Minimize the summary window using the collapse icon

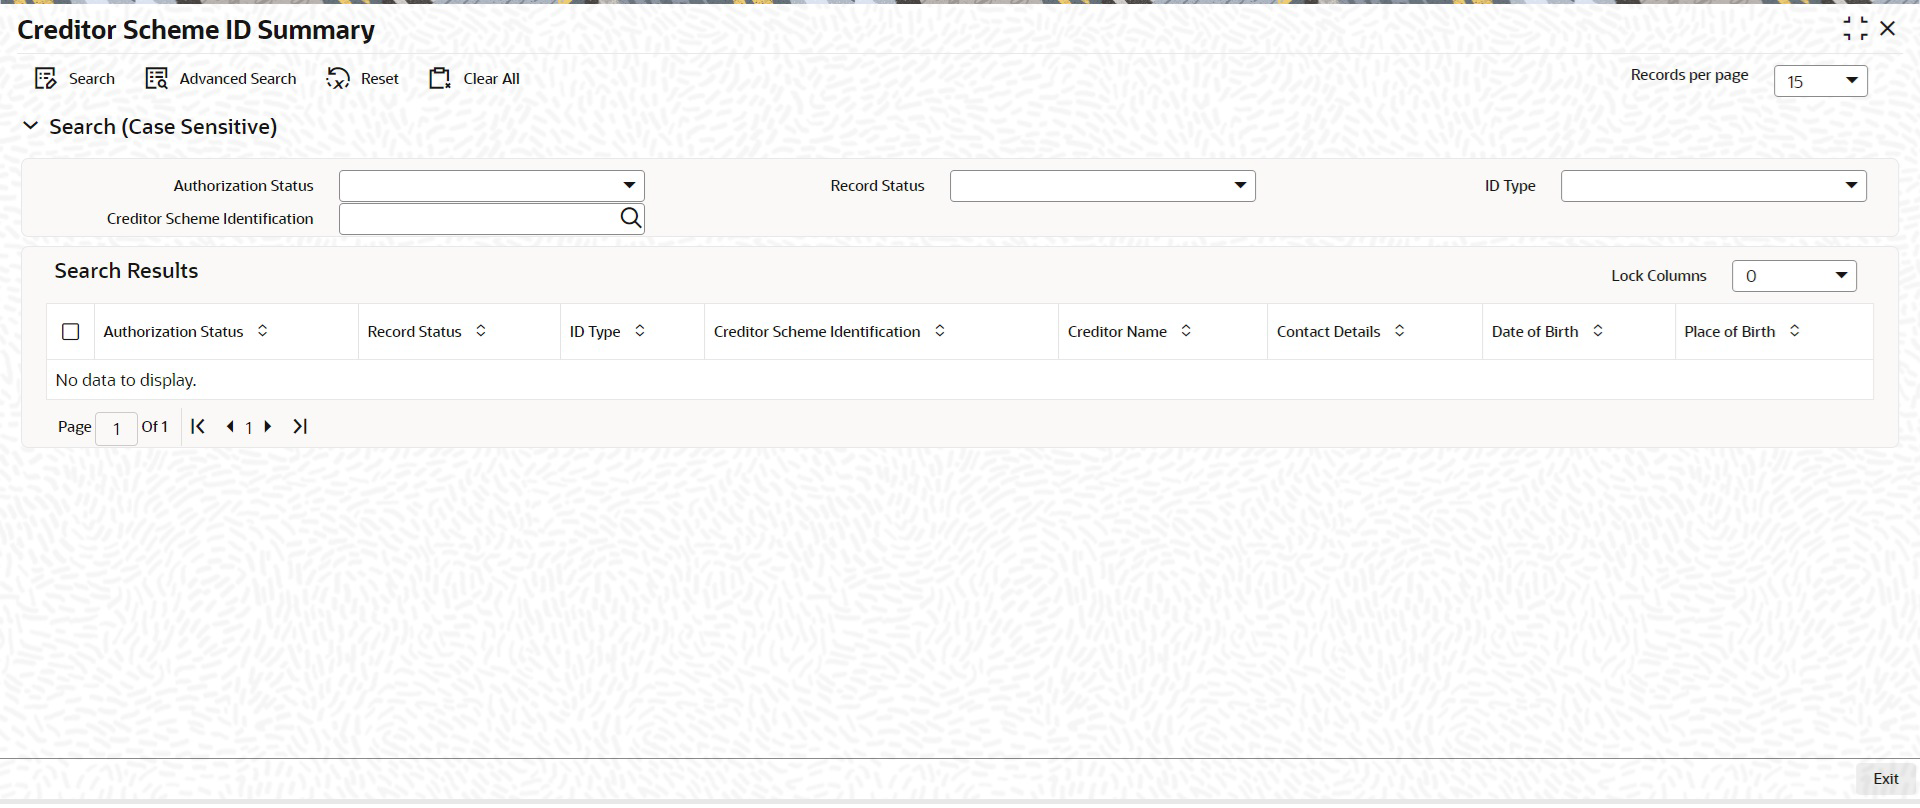(1855, 29)
